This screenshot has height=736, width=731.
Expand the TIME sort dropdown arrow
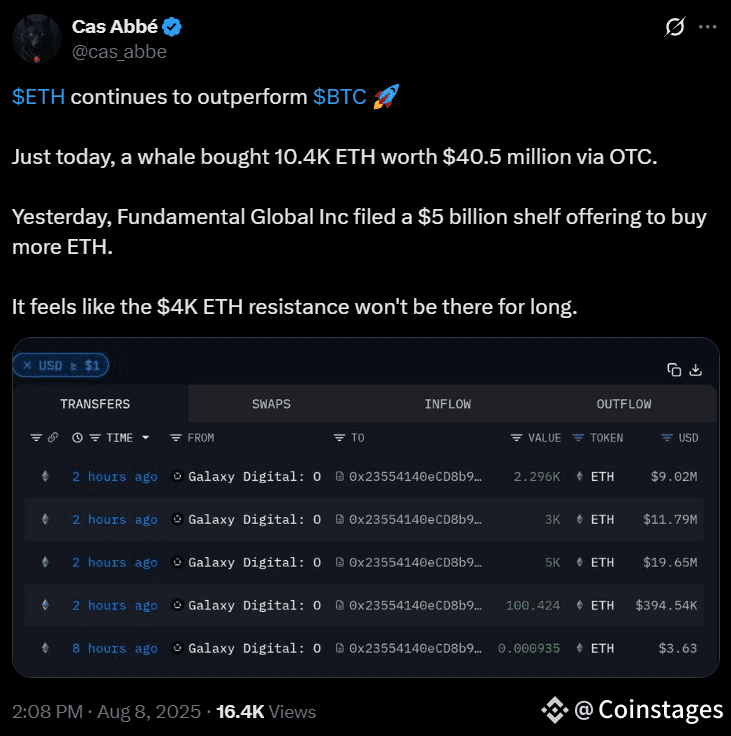coord(146,437)
